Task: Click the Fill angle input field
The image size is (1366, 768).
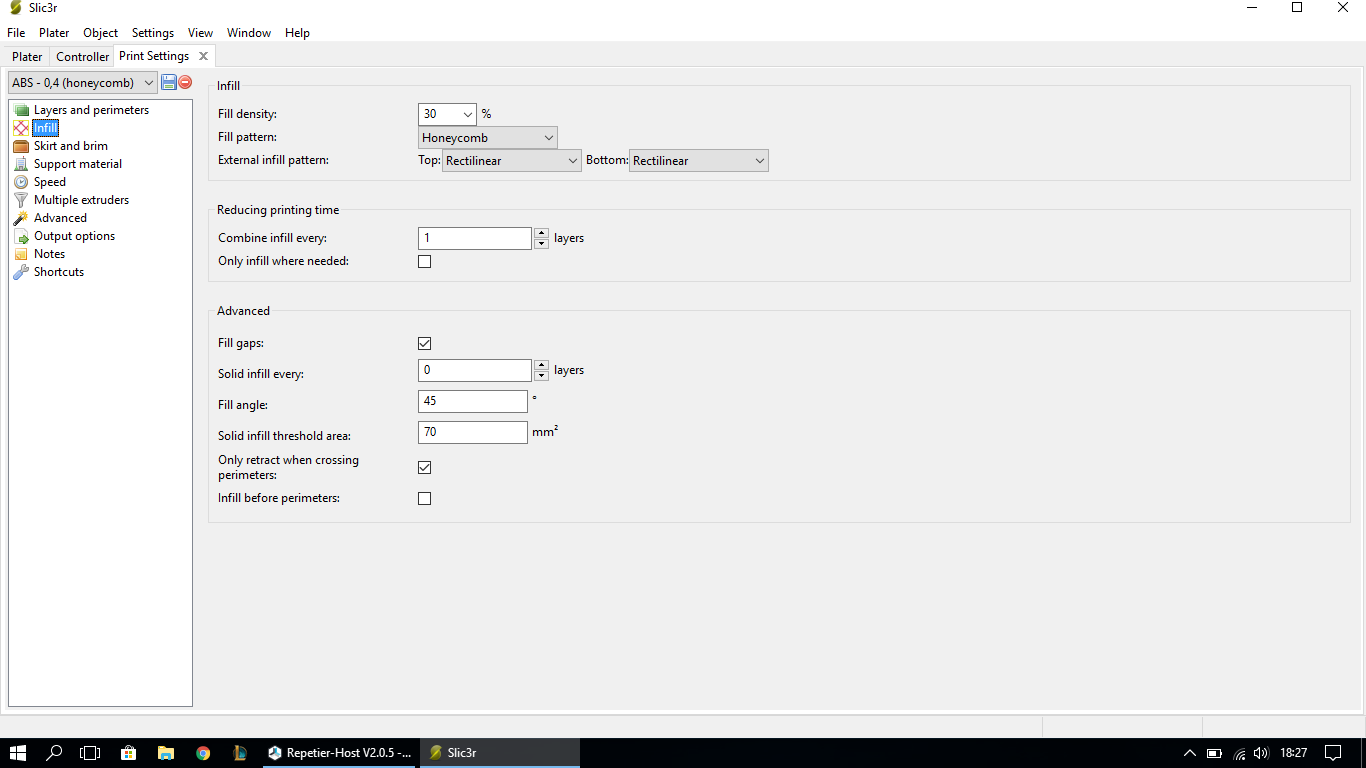Action: click(x=472, y=401)
